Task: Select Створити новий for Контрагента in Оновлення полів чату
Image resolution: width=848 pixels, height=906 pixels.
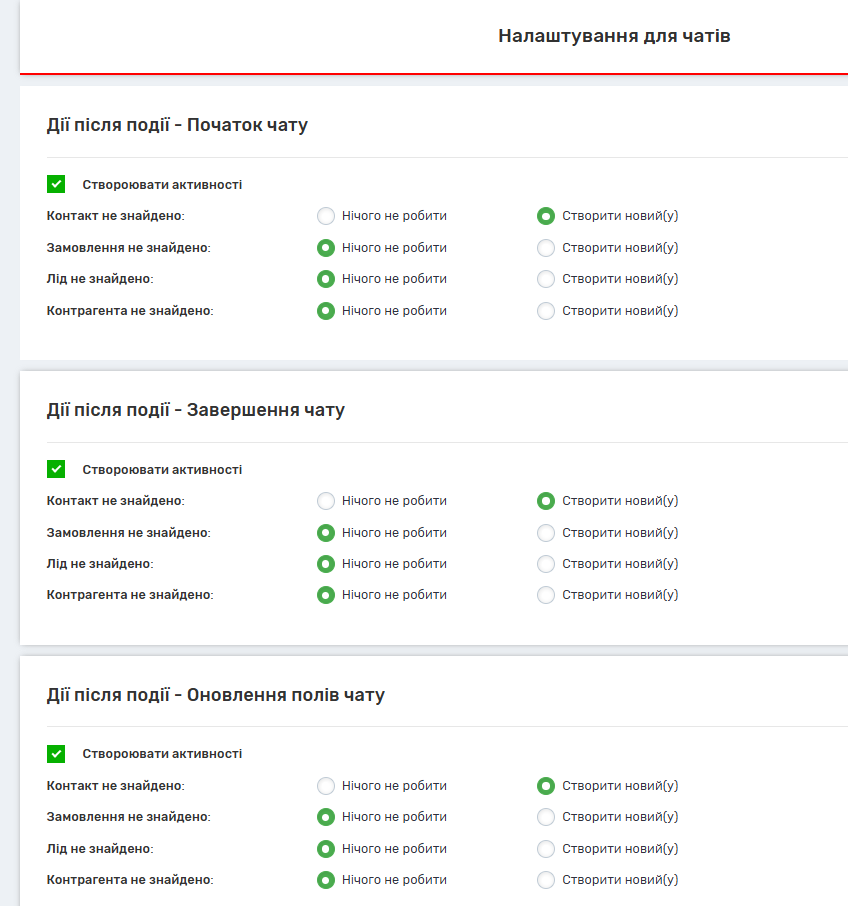Action: [546, 881]
